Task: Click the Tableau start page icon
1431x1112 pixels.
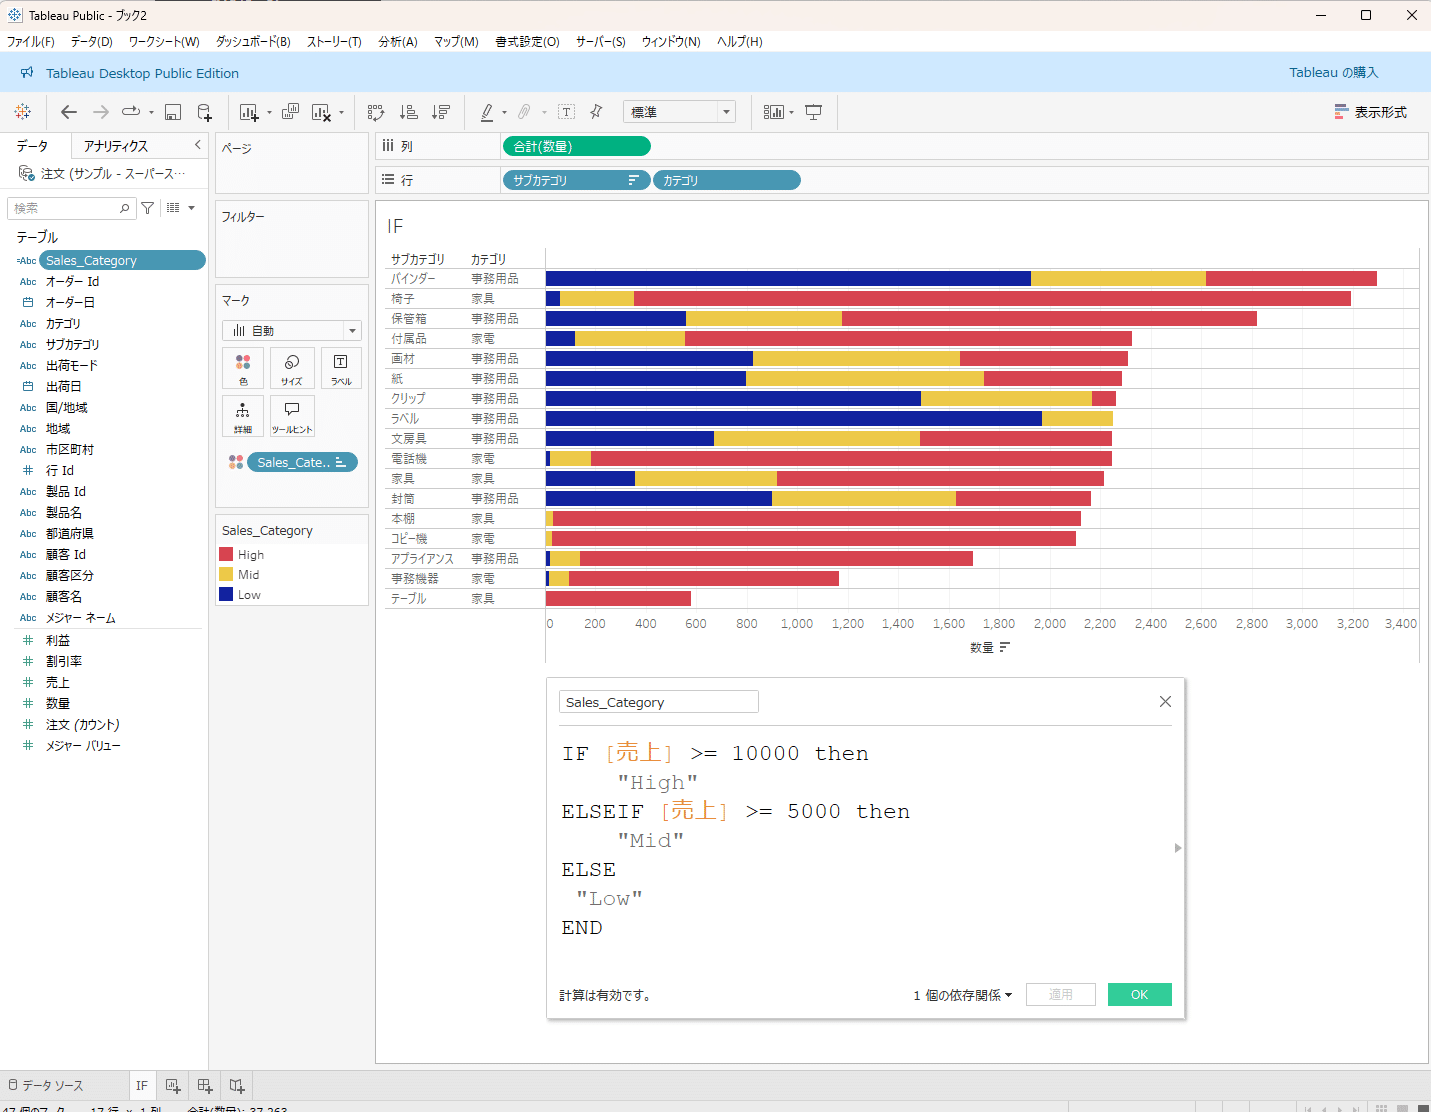Action: [x=22, y=112]
